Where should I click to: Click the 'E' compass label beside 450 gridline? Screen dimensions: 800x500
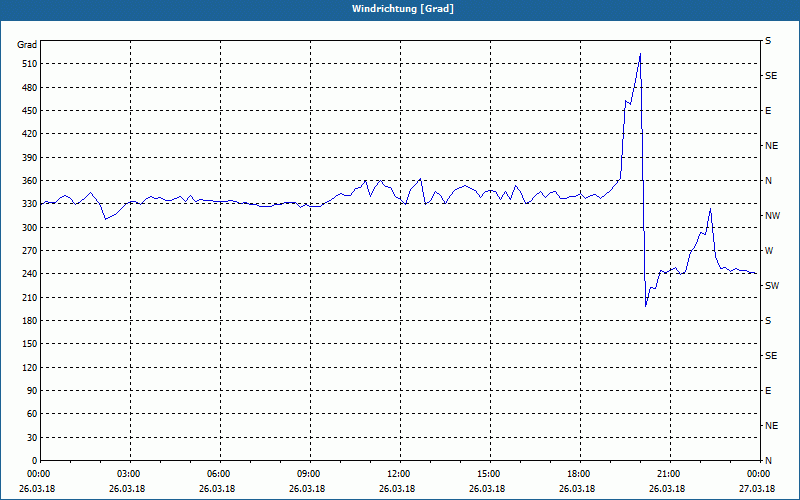click(x=768, y=111)
